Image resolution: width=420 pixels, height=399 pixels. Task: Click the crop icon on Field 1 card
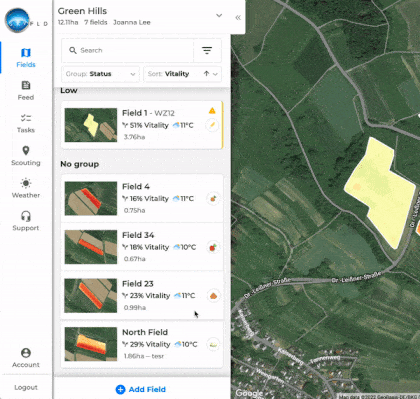pos(212,125)
